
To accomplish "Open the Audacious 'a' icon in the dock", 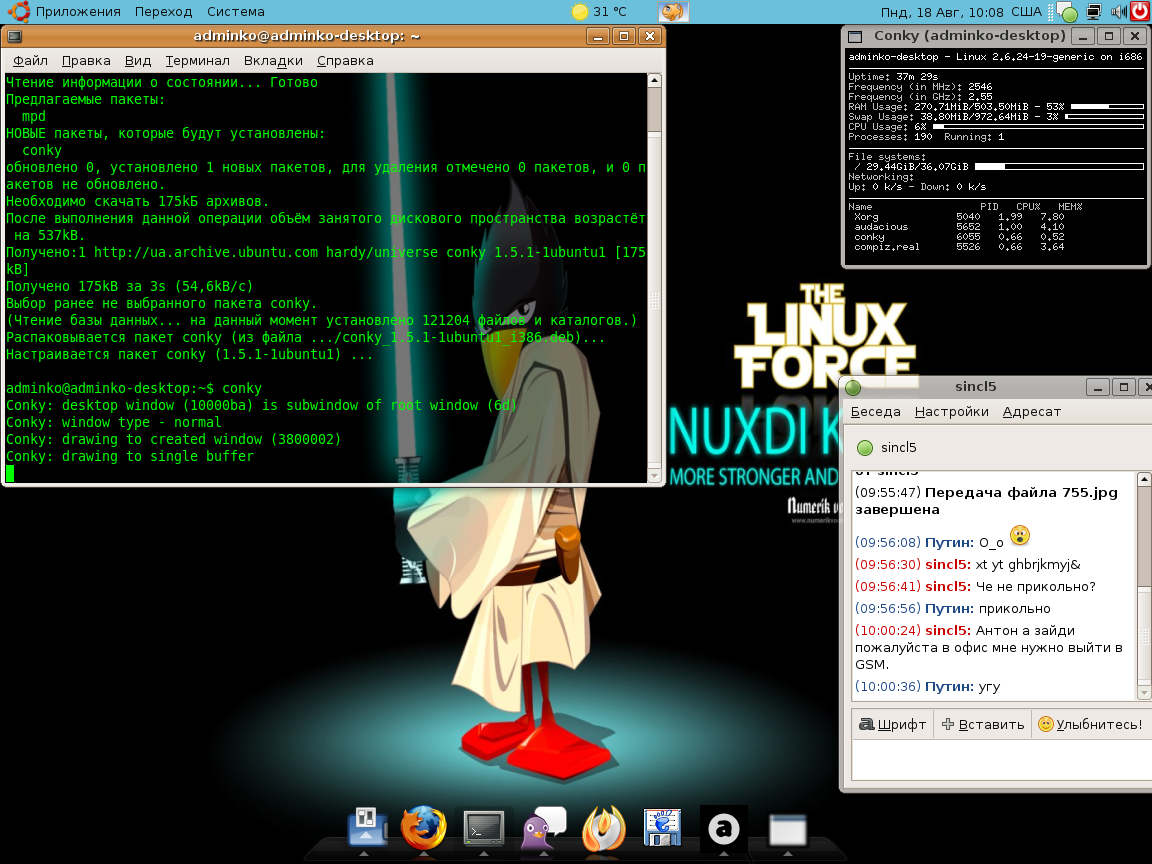I will tap(724, 829).
